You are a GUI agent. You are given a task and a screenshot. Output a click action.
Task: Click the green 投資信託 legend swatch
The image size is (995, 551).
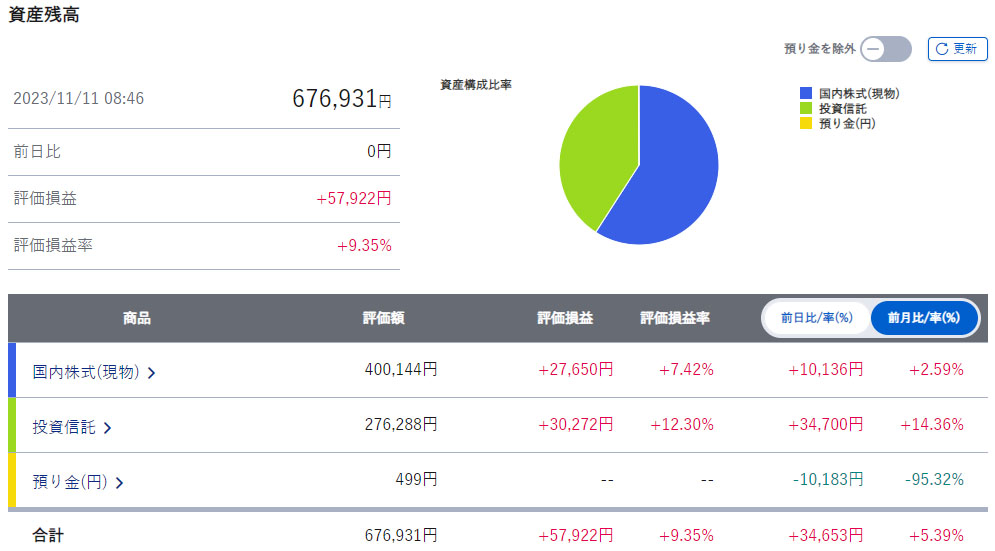[806, 108]
